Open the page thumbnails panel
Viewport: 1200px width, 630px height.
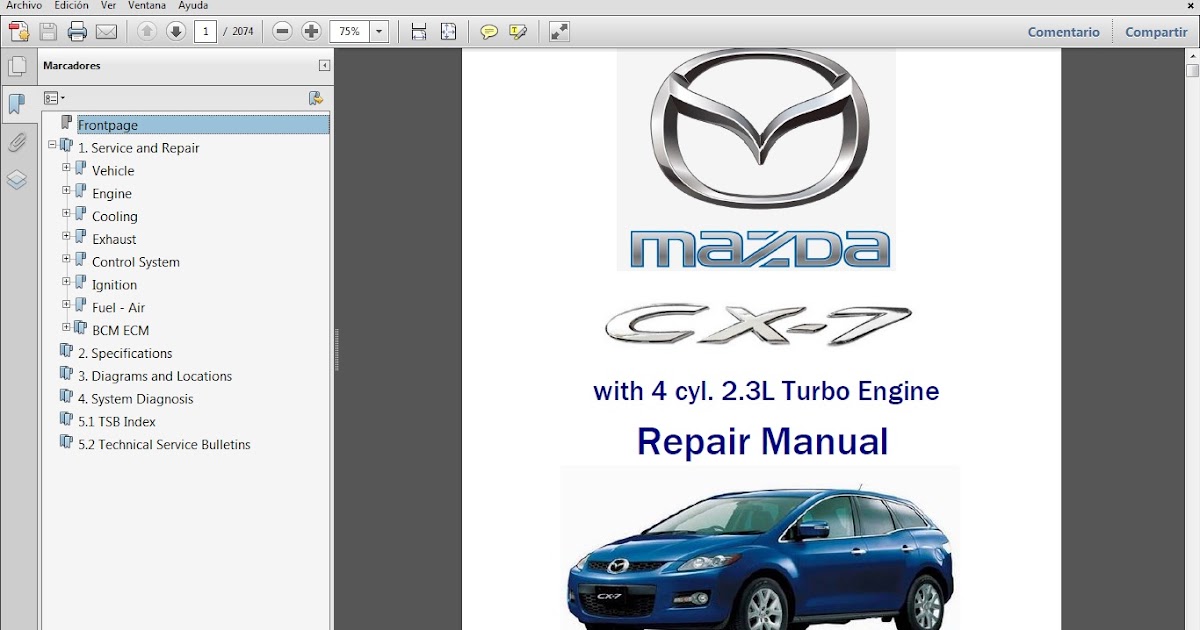click(17, 67)
